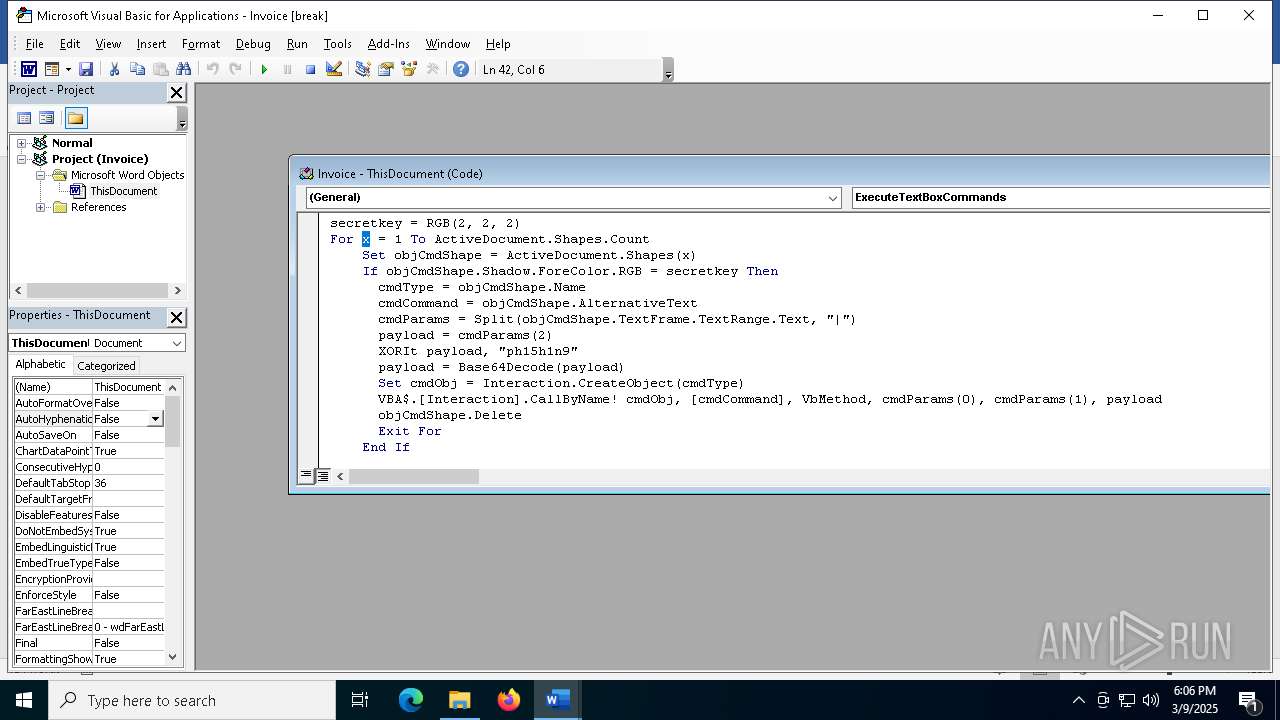
Task: Select ThisDocument in the project tree
Action: (123, 191)
